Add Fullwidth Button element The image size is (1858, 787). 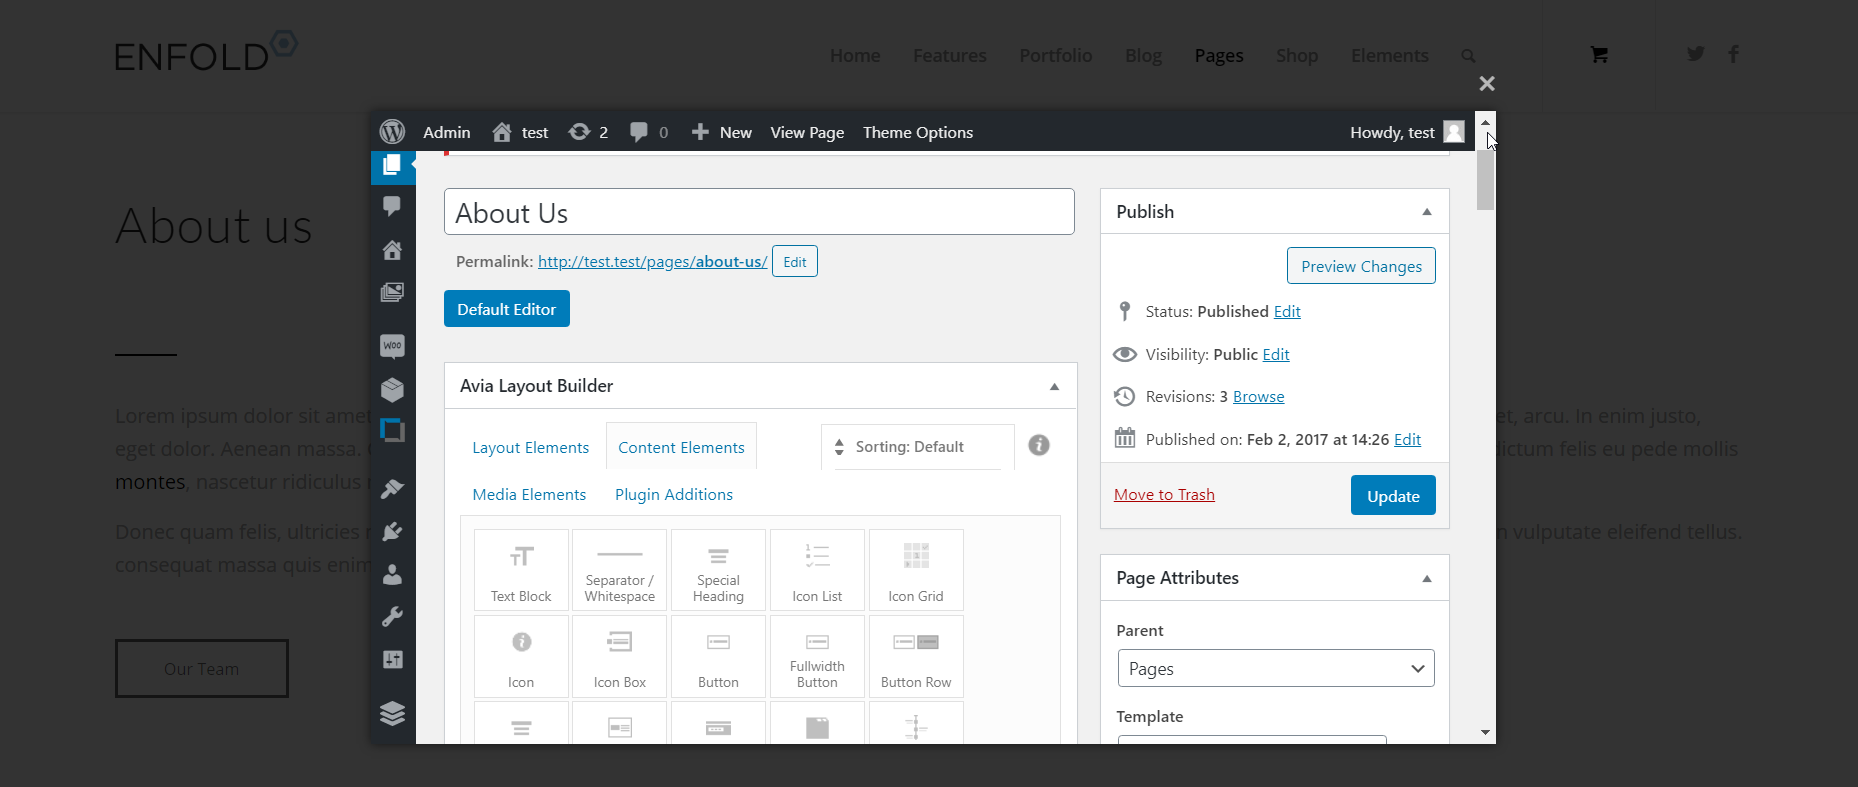pyautogui.click(x=817, y=656)
